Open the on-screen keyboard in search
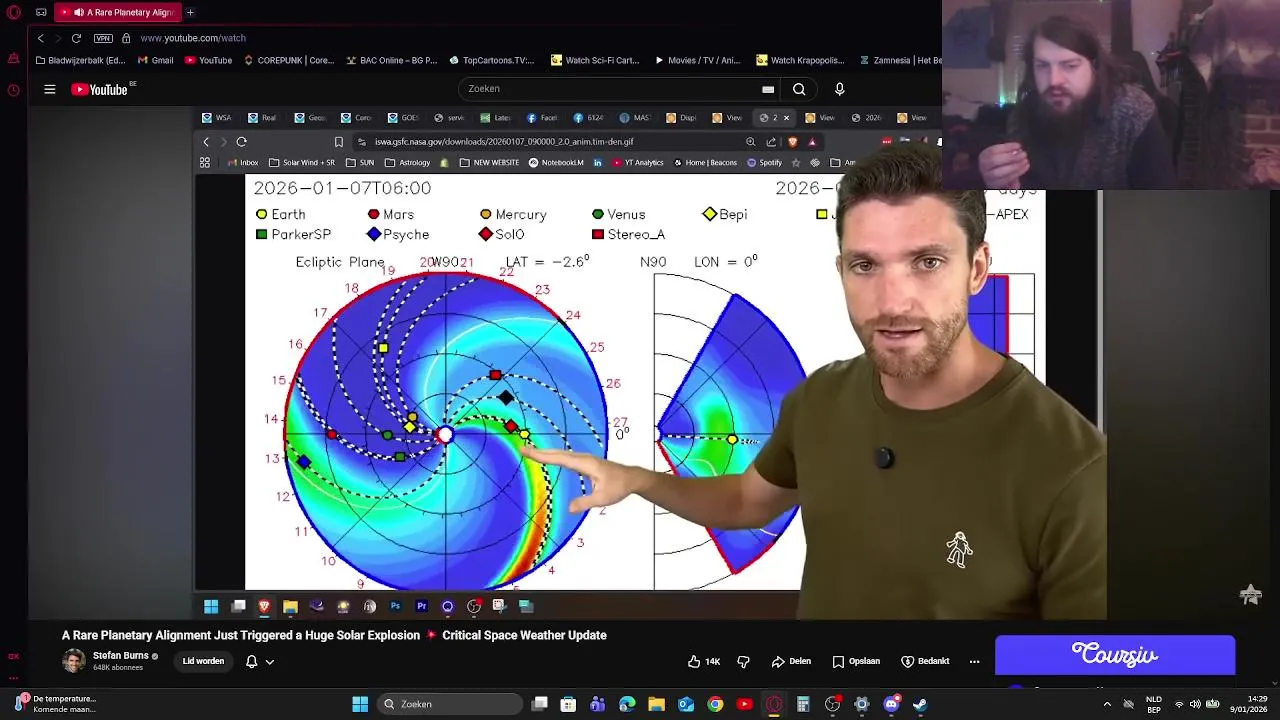 (768, 89)
